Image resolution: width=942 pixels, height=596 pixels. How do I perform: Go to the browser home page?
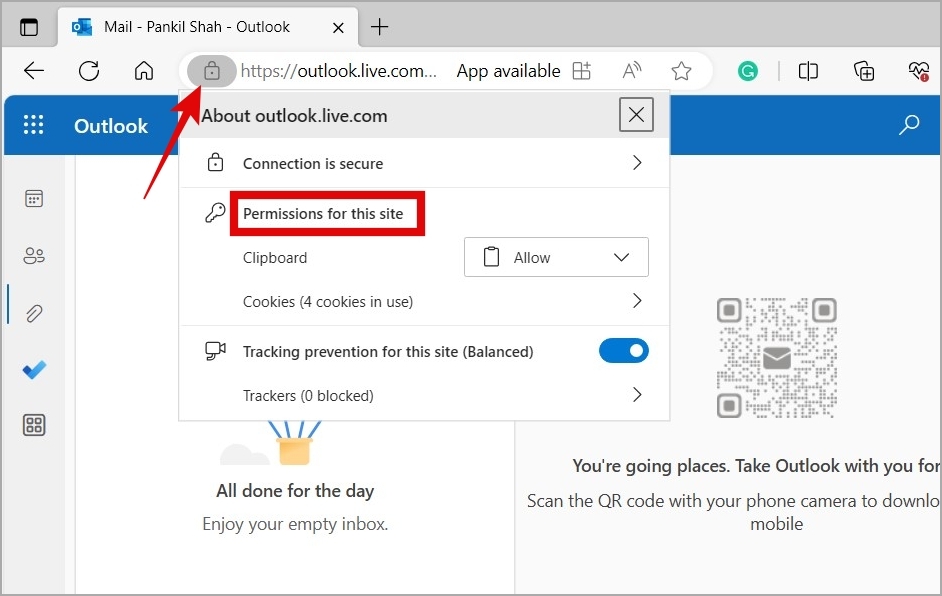(x=144, y=71)
